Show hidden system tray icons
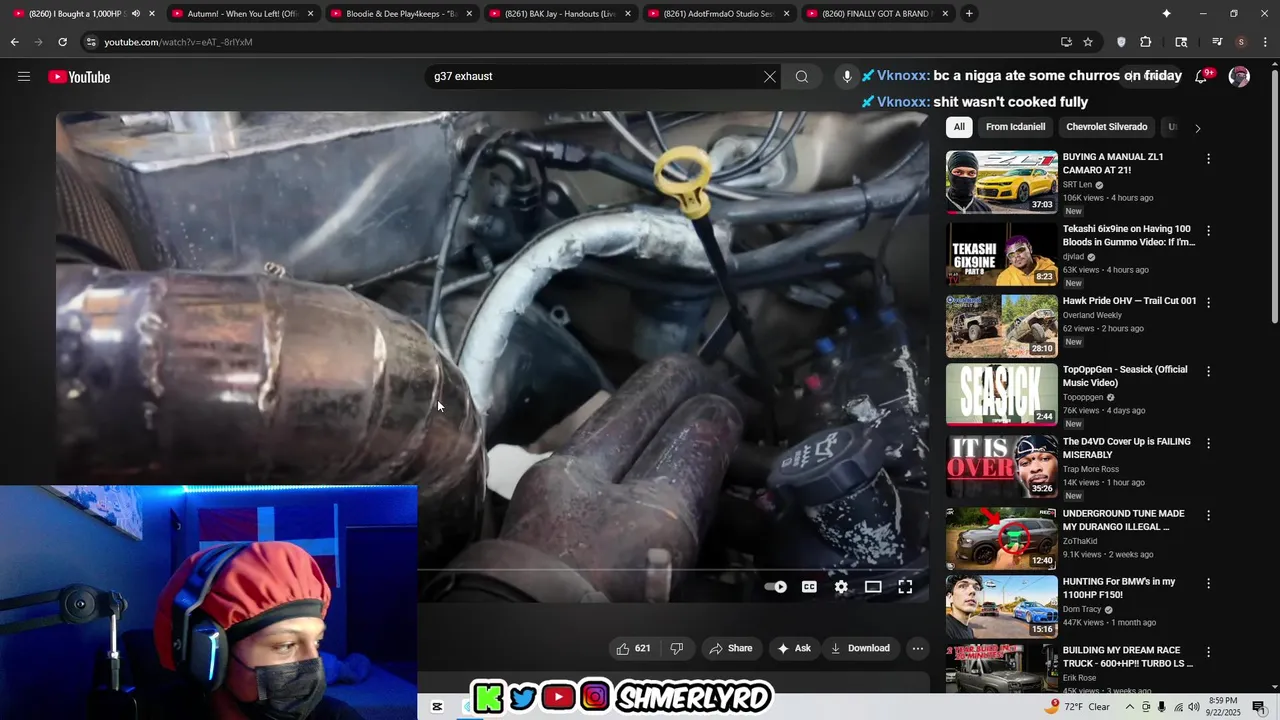 click(x=1130, y=707)
